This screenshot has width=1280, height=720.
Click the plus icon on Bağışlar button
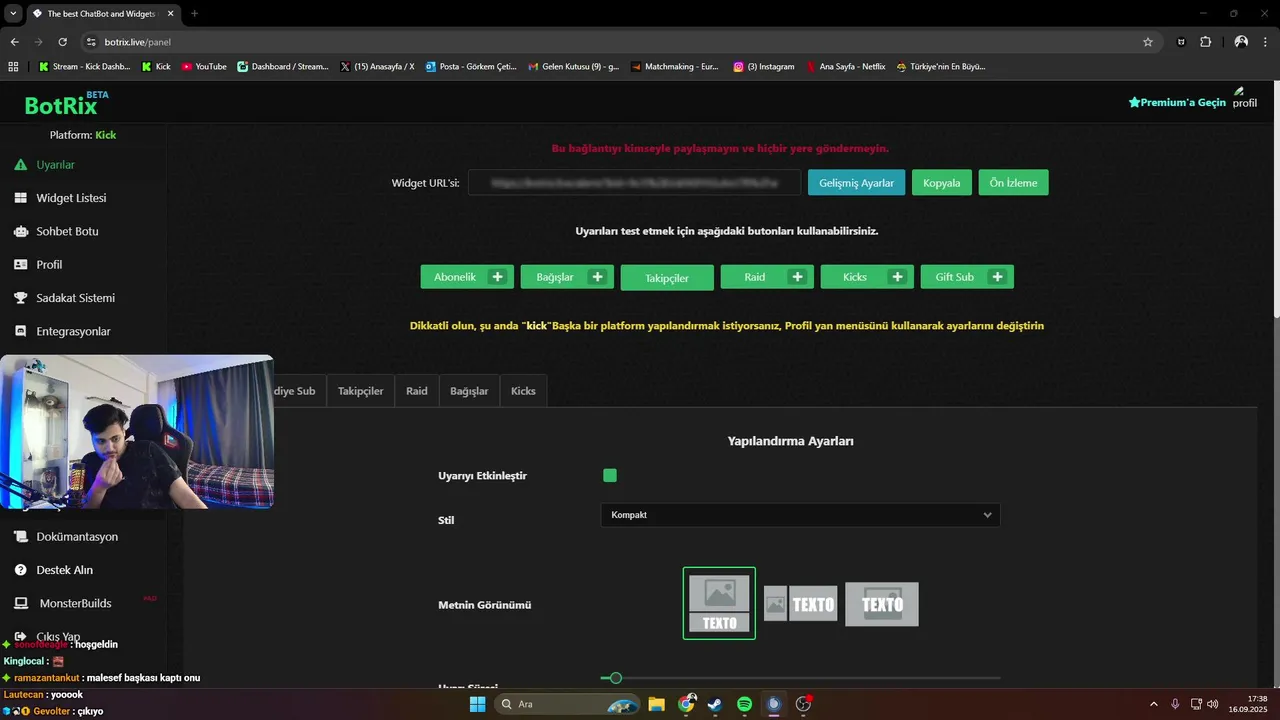point(597,277)
